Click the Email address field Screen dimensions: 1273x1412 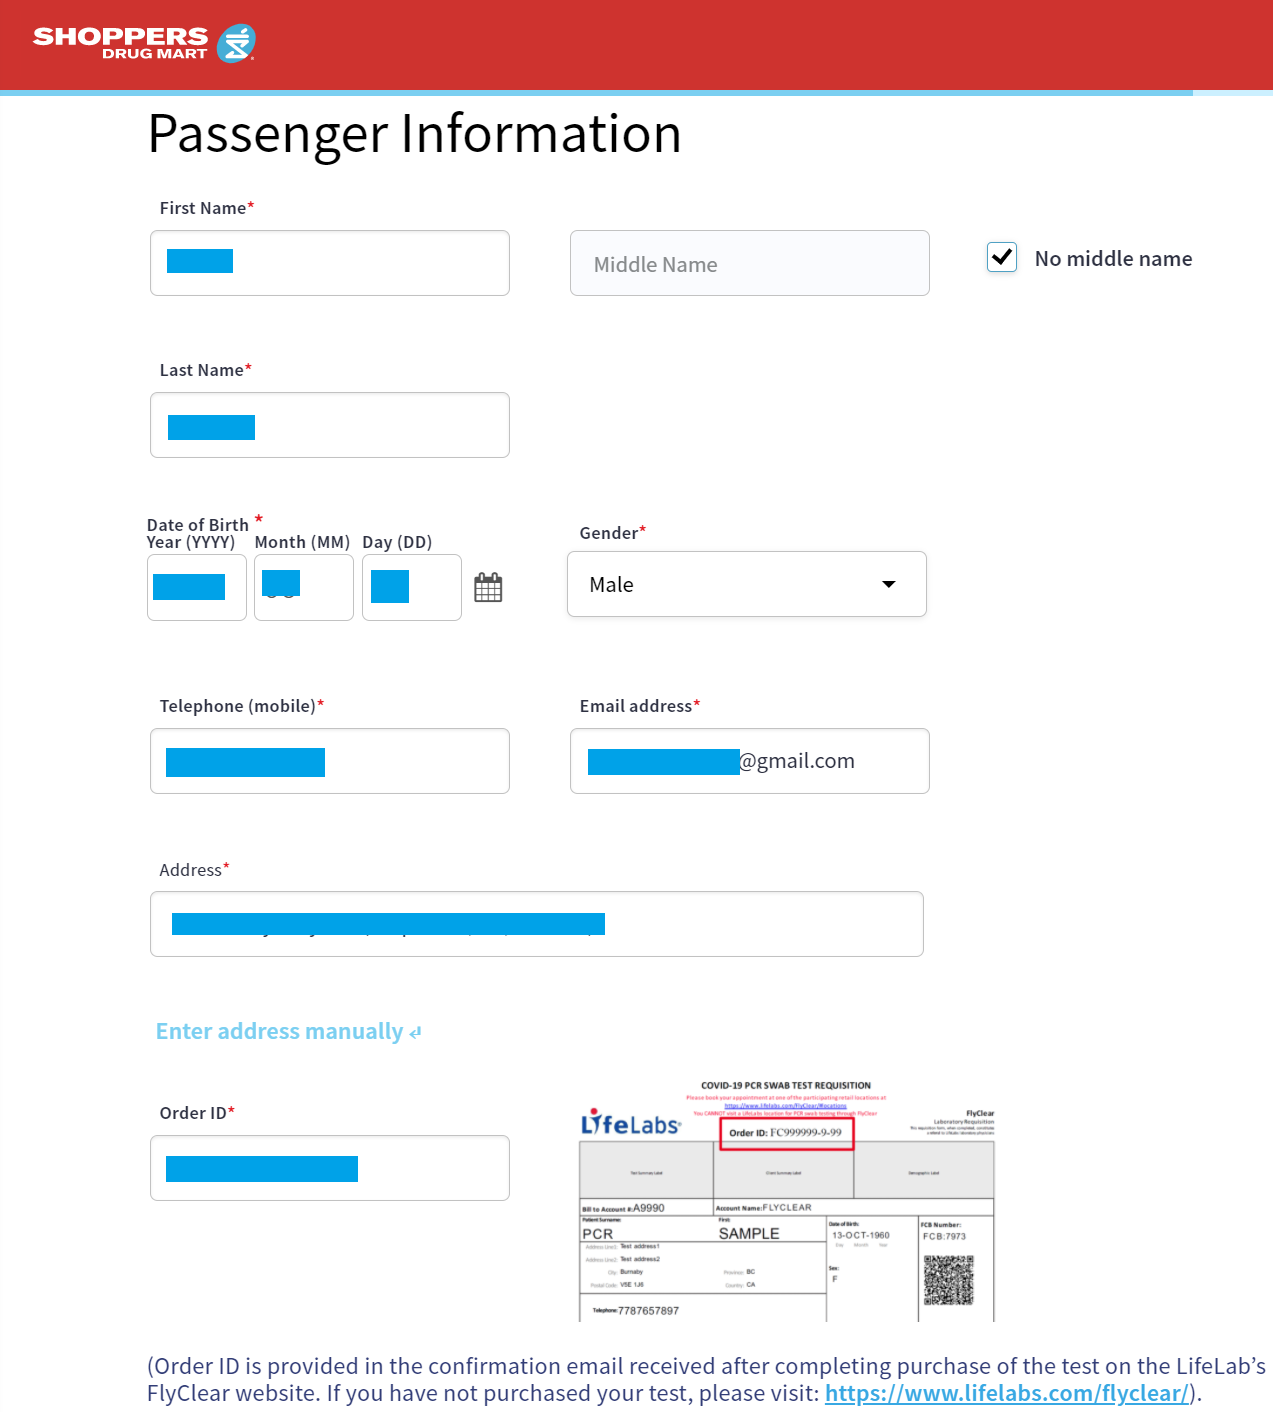749,761
